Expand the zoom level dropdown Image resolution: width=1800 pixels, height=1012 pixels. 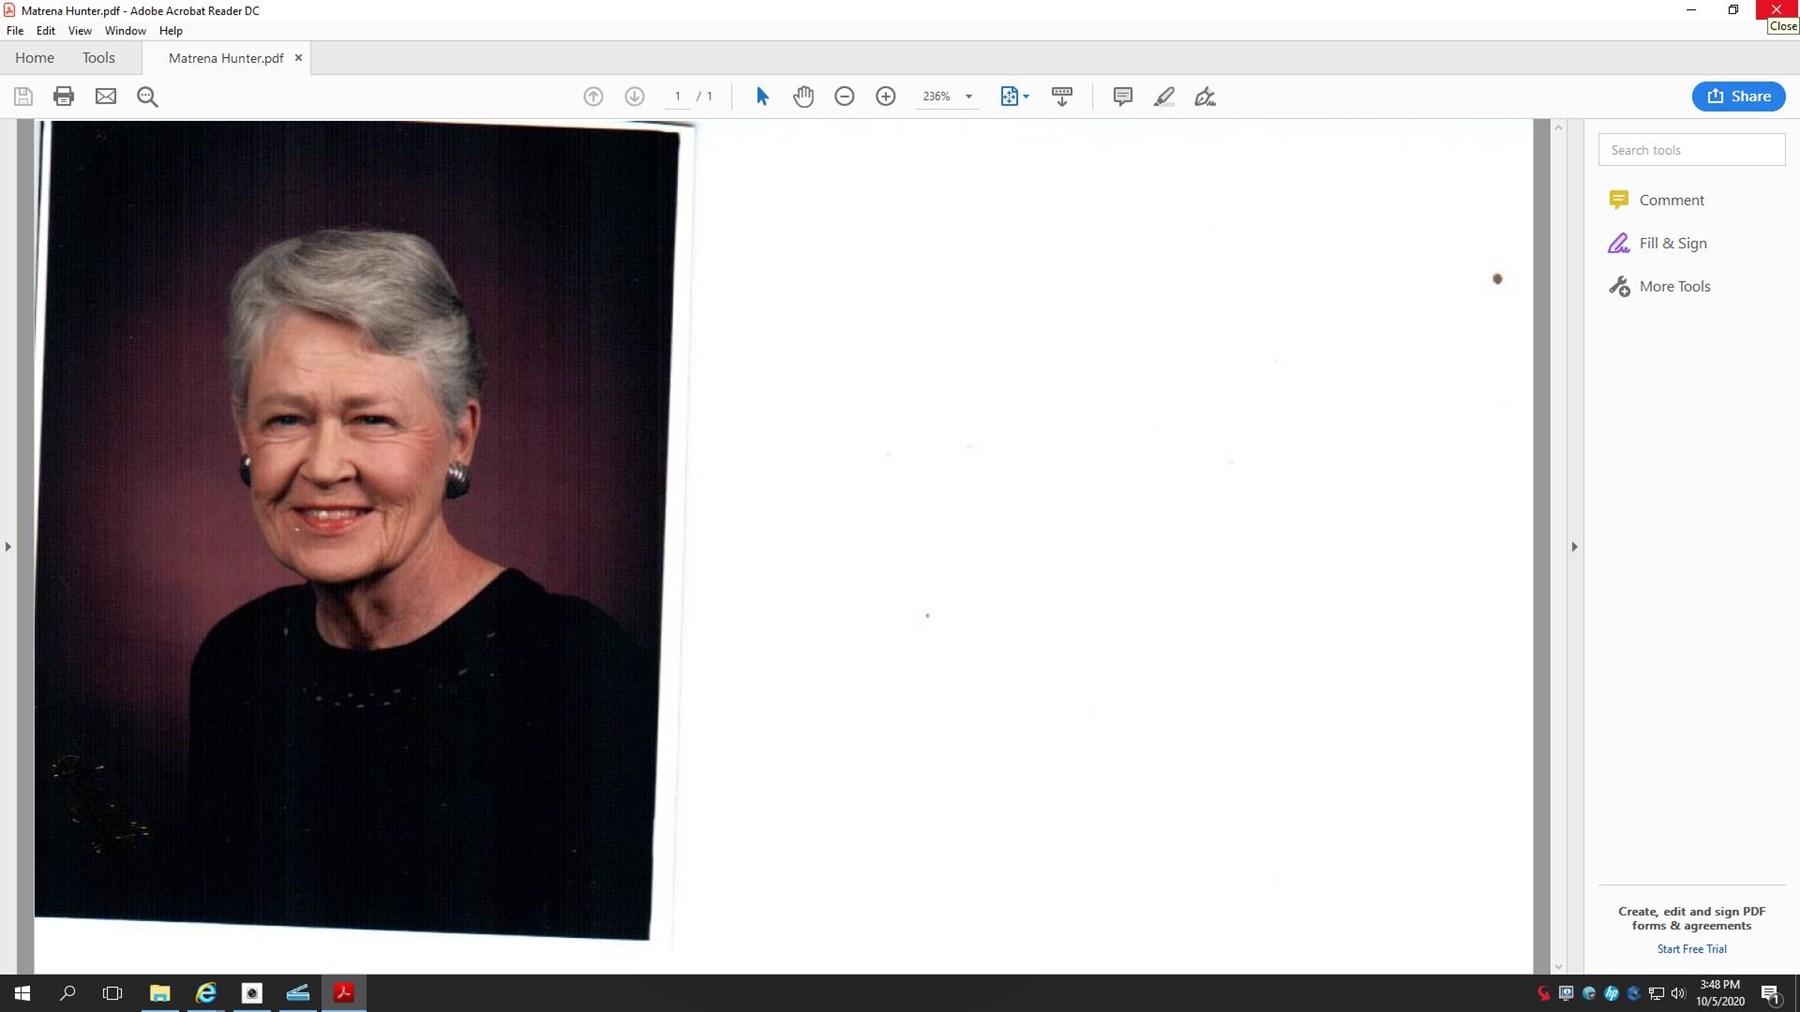click(966, 96)
